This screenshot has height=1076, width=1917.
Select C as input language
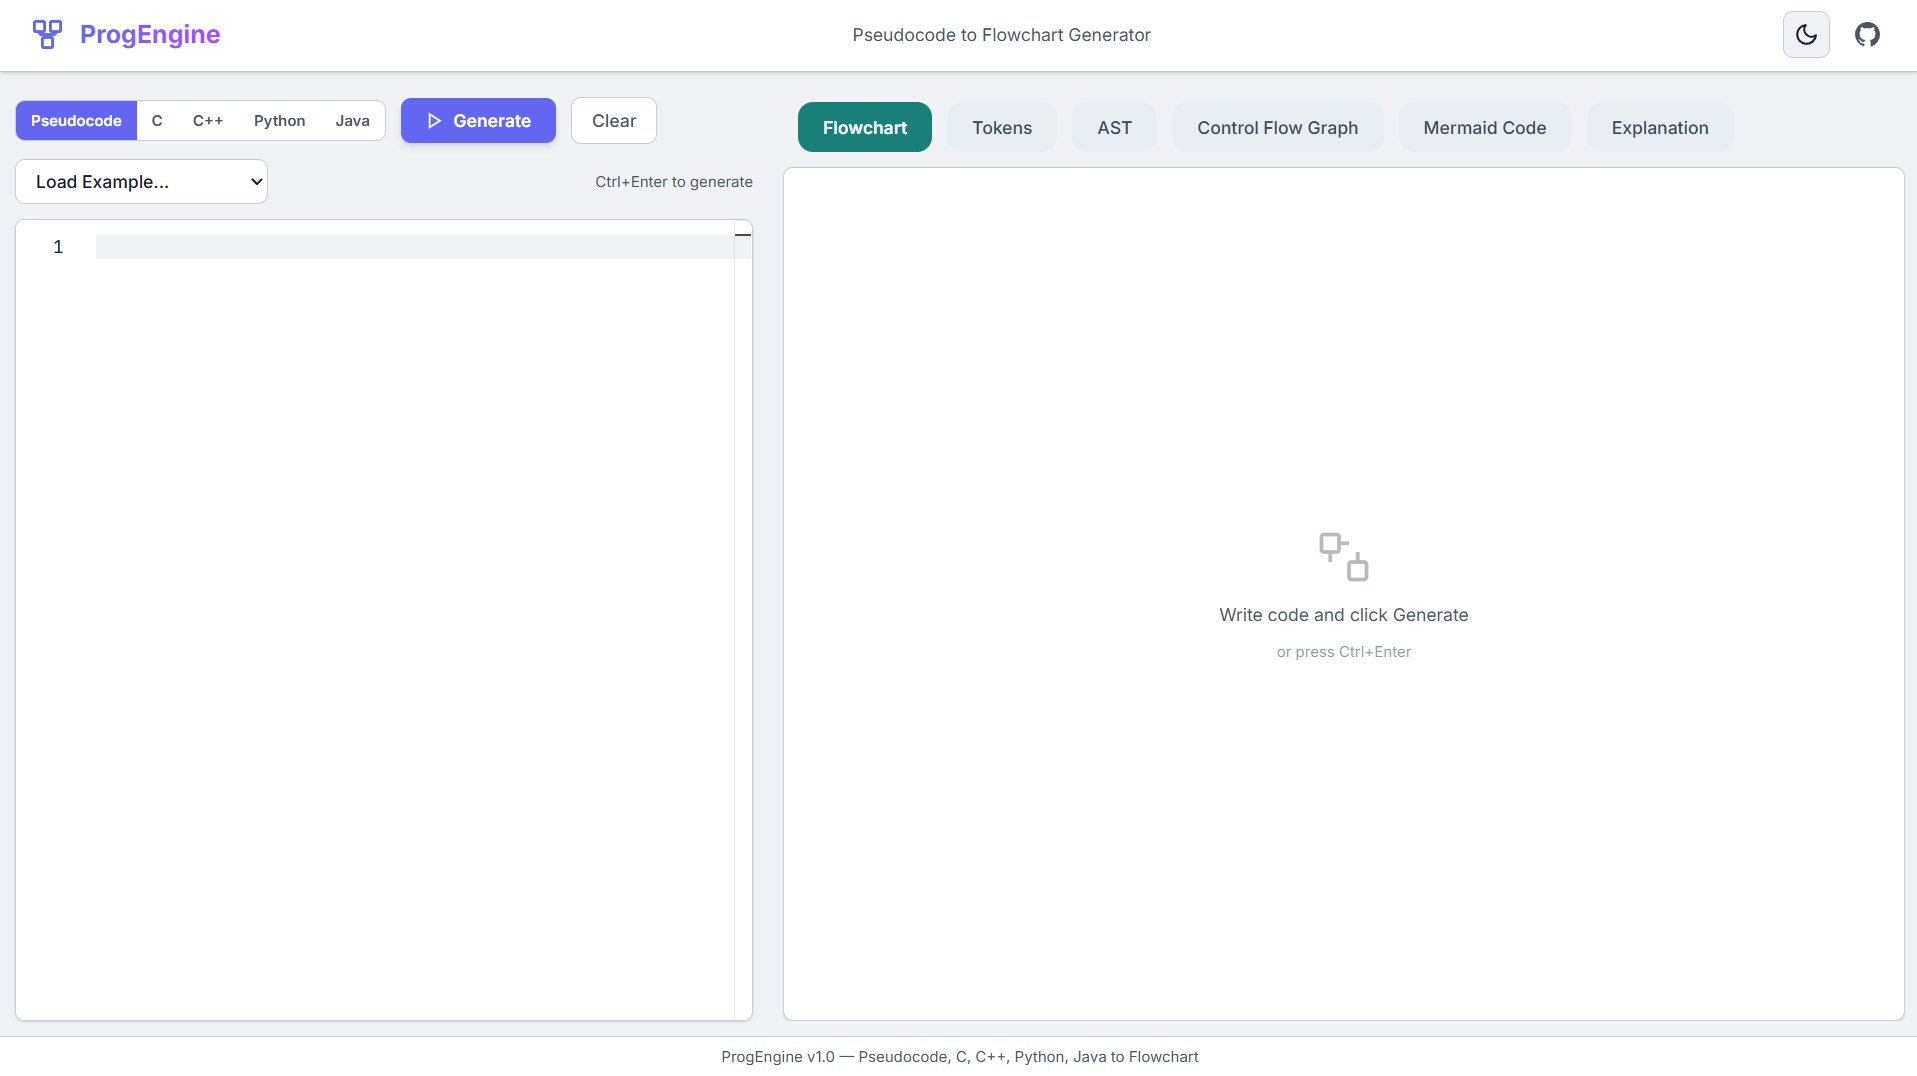coord(157,121)
